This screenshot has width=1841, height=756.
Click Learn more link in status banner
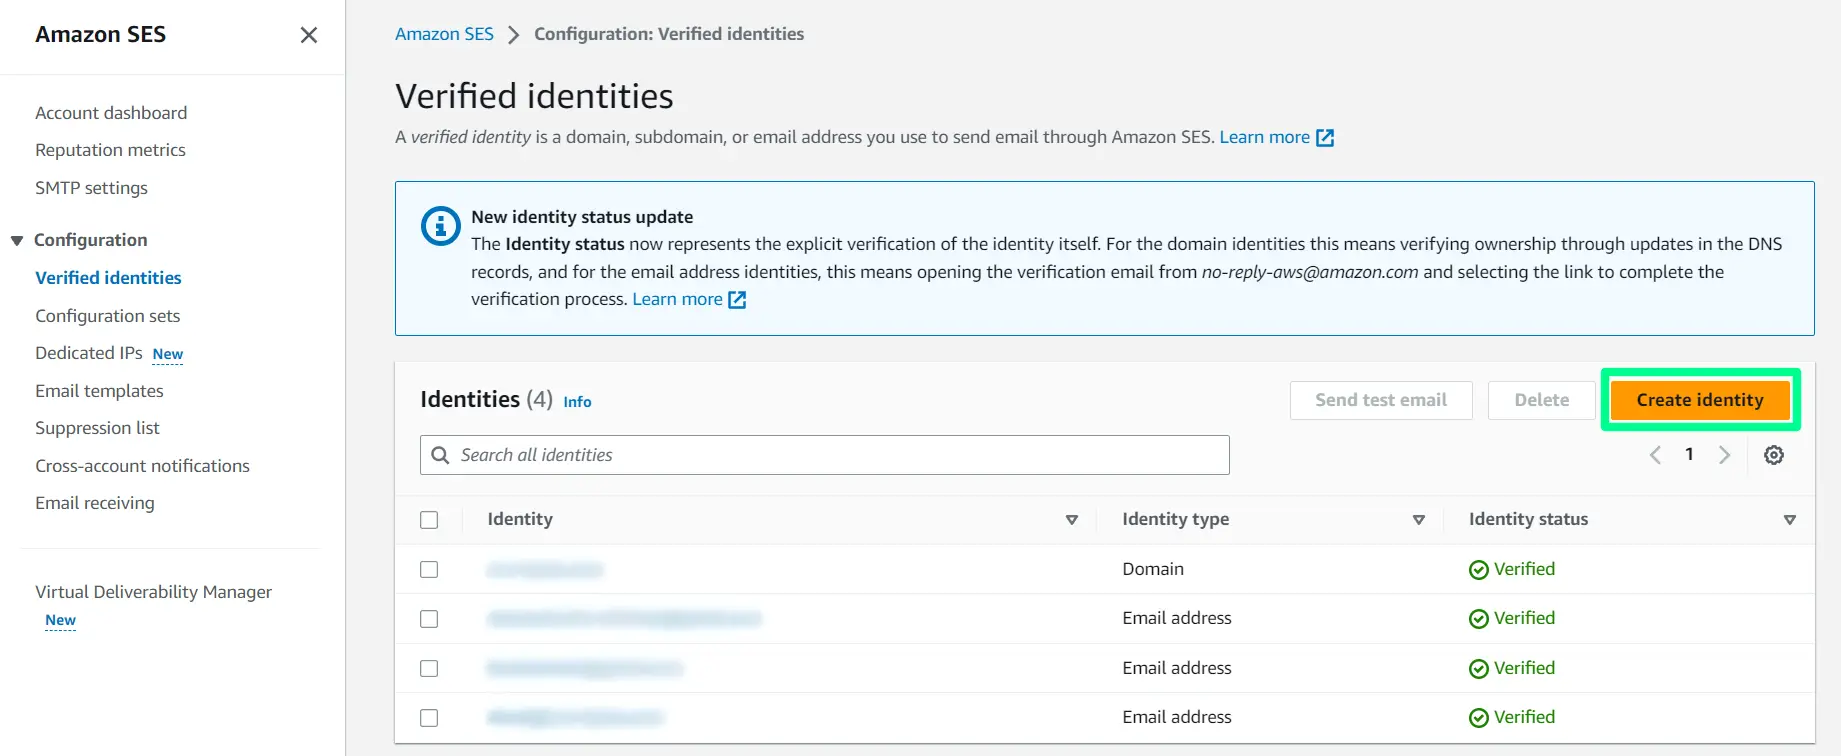677,299
